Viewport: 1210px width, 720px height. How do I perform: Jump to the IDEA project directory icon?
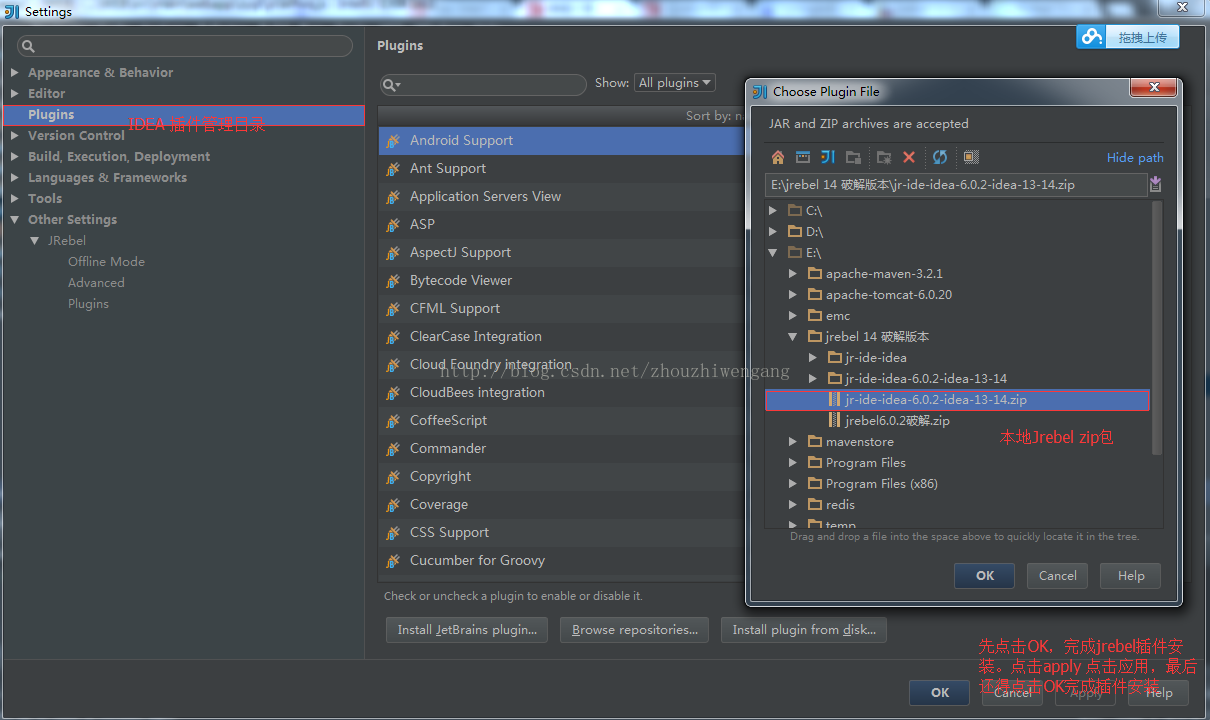[827, 157]
